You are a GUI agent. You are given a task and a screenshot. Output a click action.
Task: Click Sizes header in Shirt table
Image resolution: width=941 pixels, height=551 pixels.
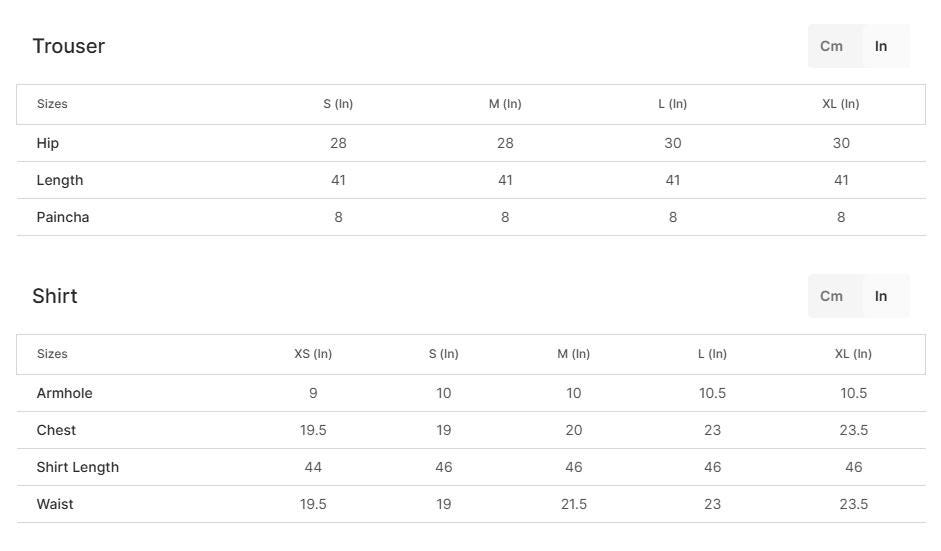pyautogui.click(x=52, y=354)
